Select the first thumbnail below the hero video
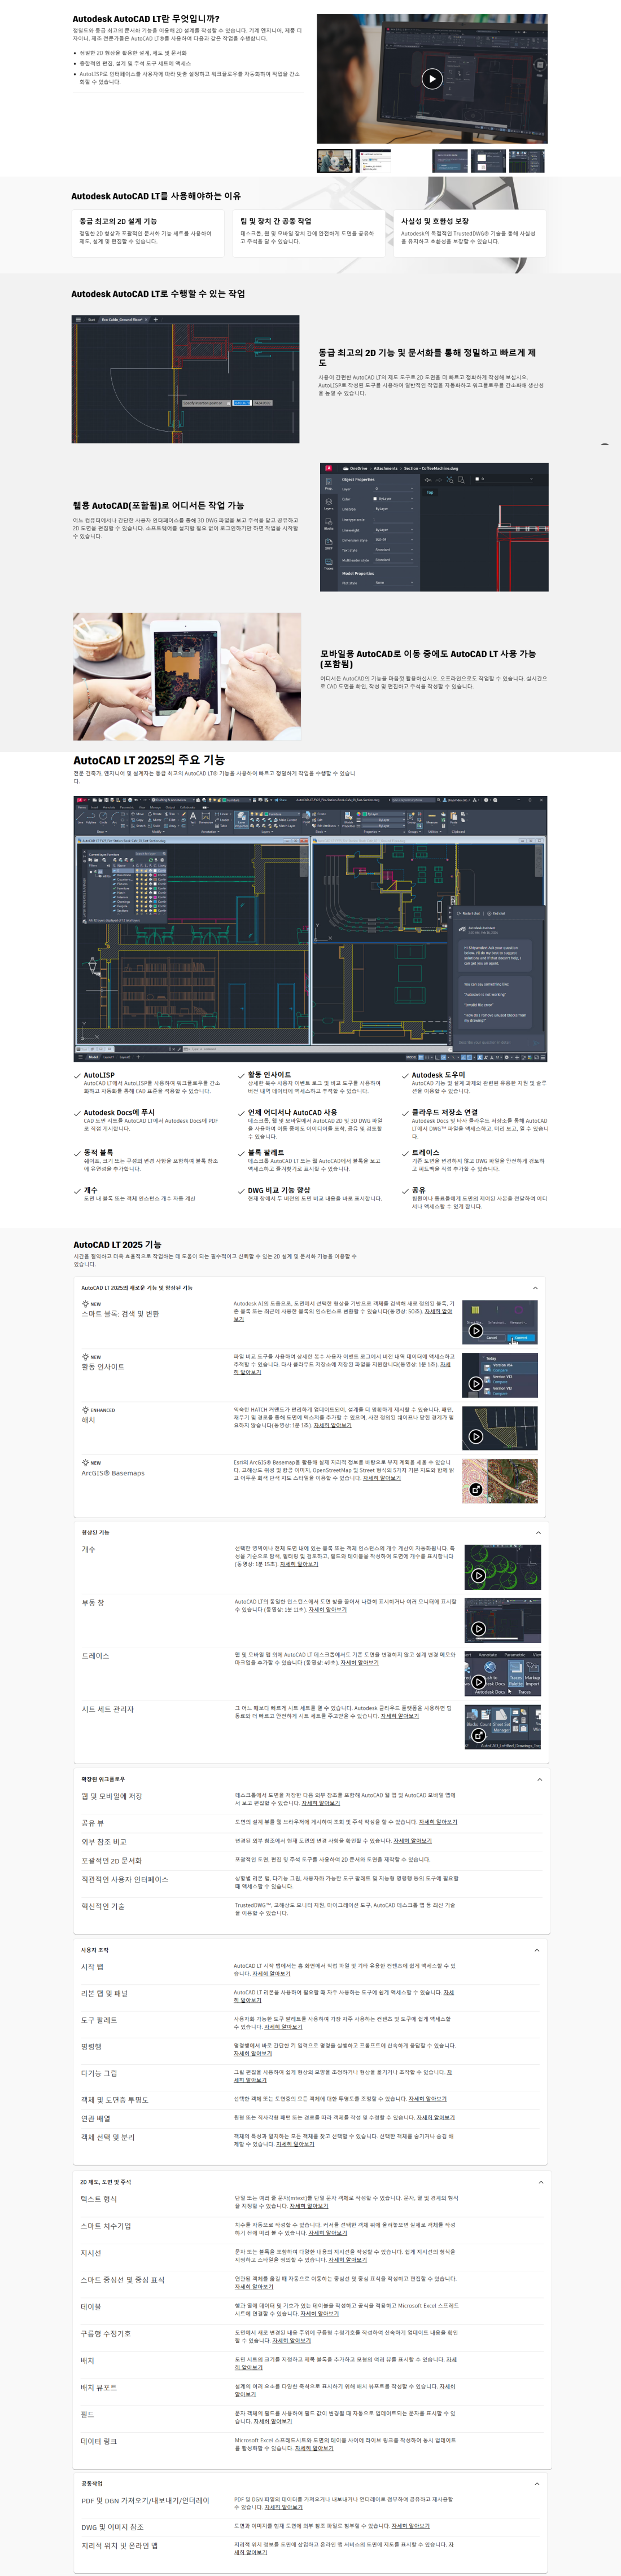621x2576 pixels. [x=335, y=161]
